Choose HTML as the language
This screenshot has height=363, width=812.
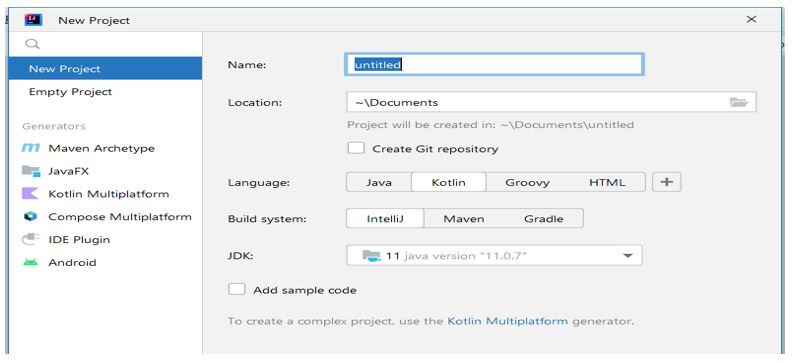pos(607,183)
